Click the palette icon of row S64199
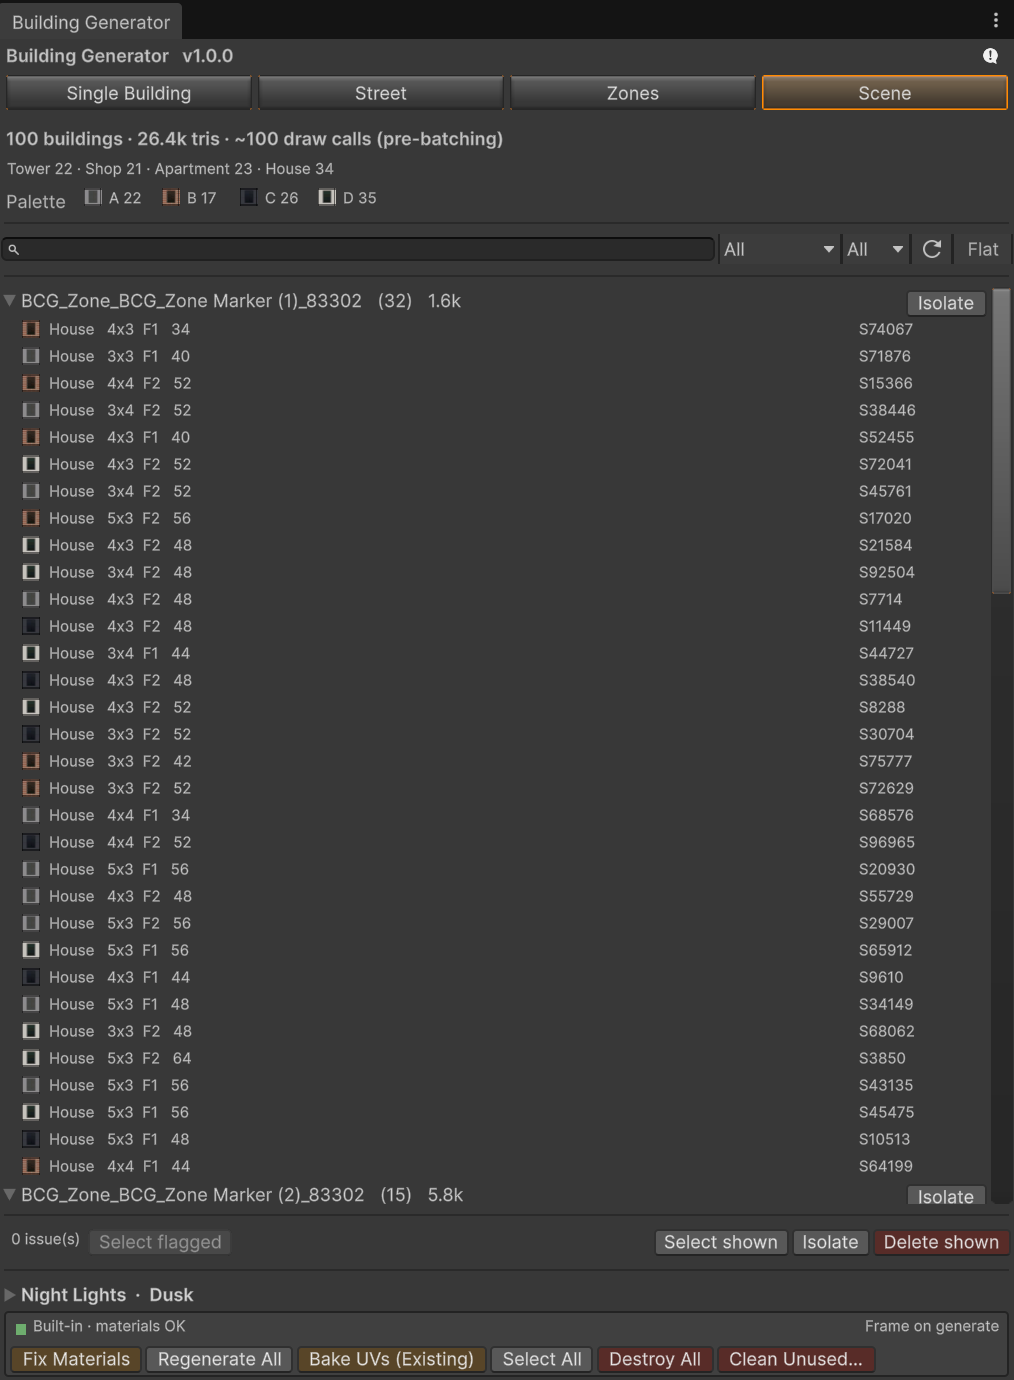This screenshot has height=1380, width=1014. (x=31, y=1166)
